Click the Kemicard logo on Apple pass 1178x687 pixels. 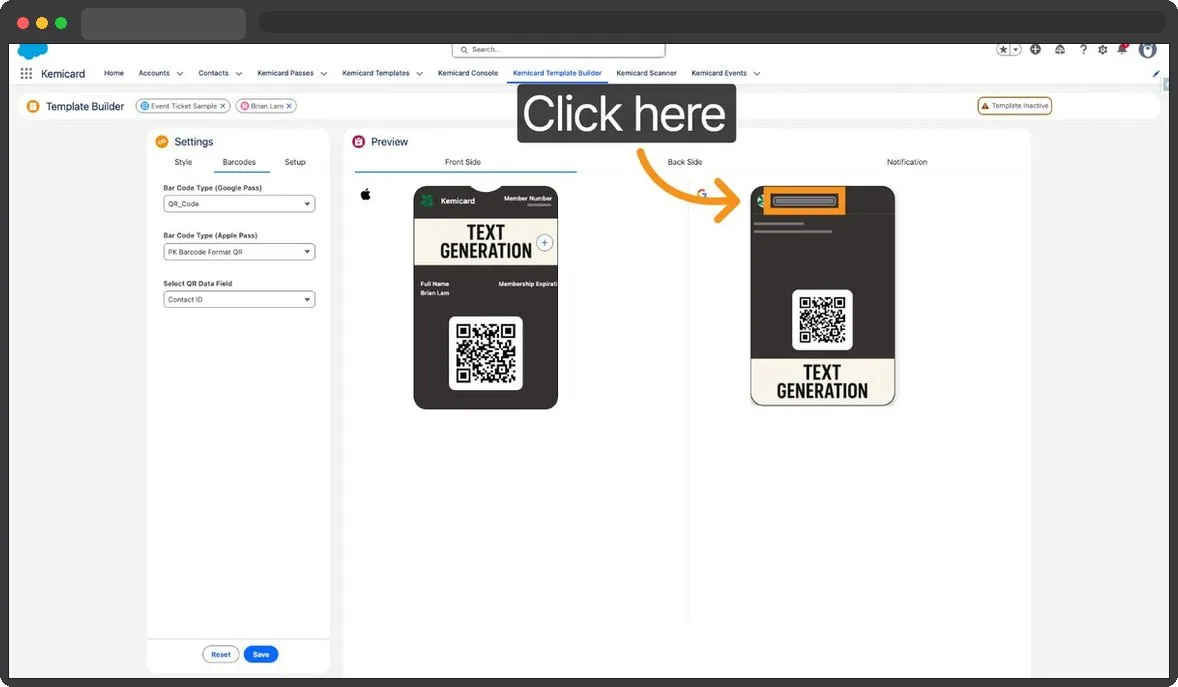click(427, 201)
